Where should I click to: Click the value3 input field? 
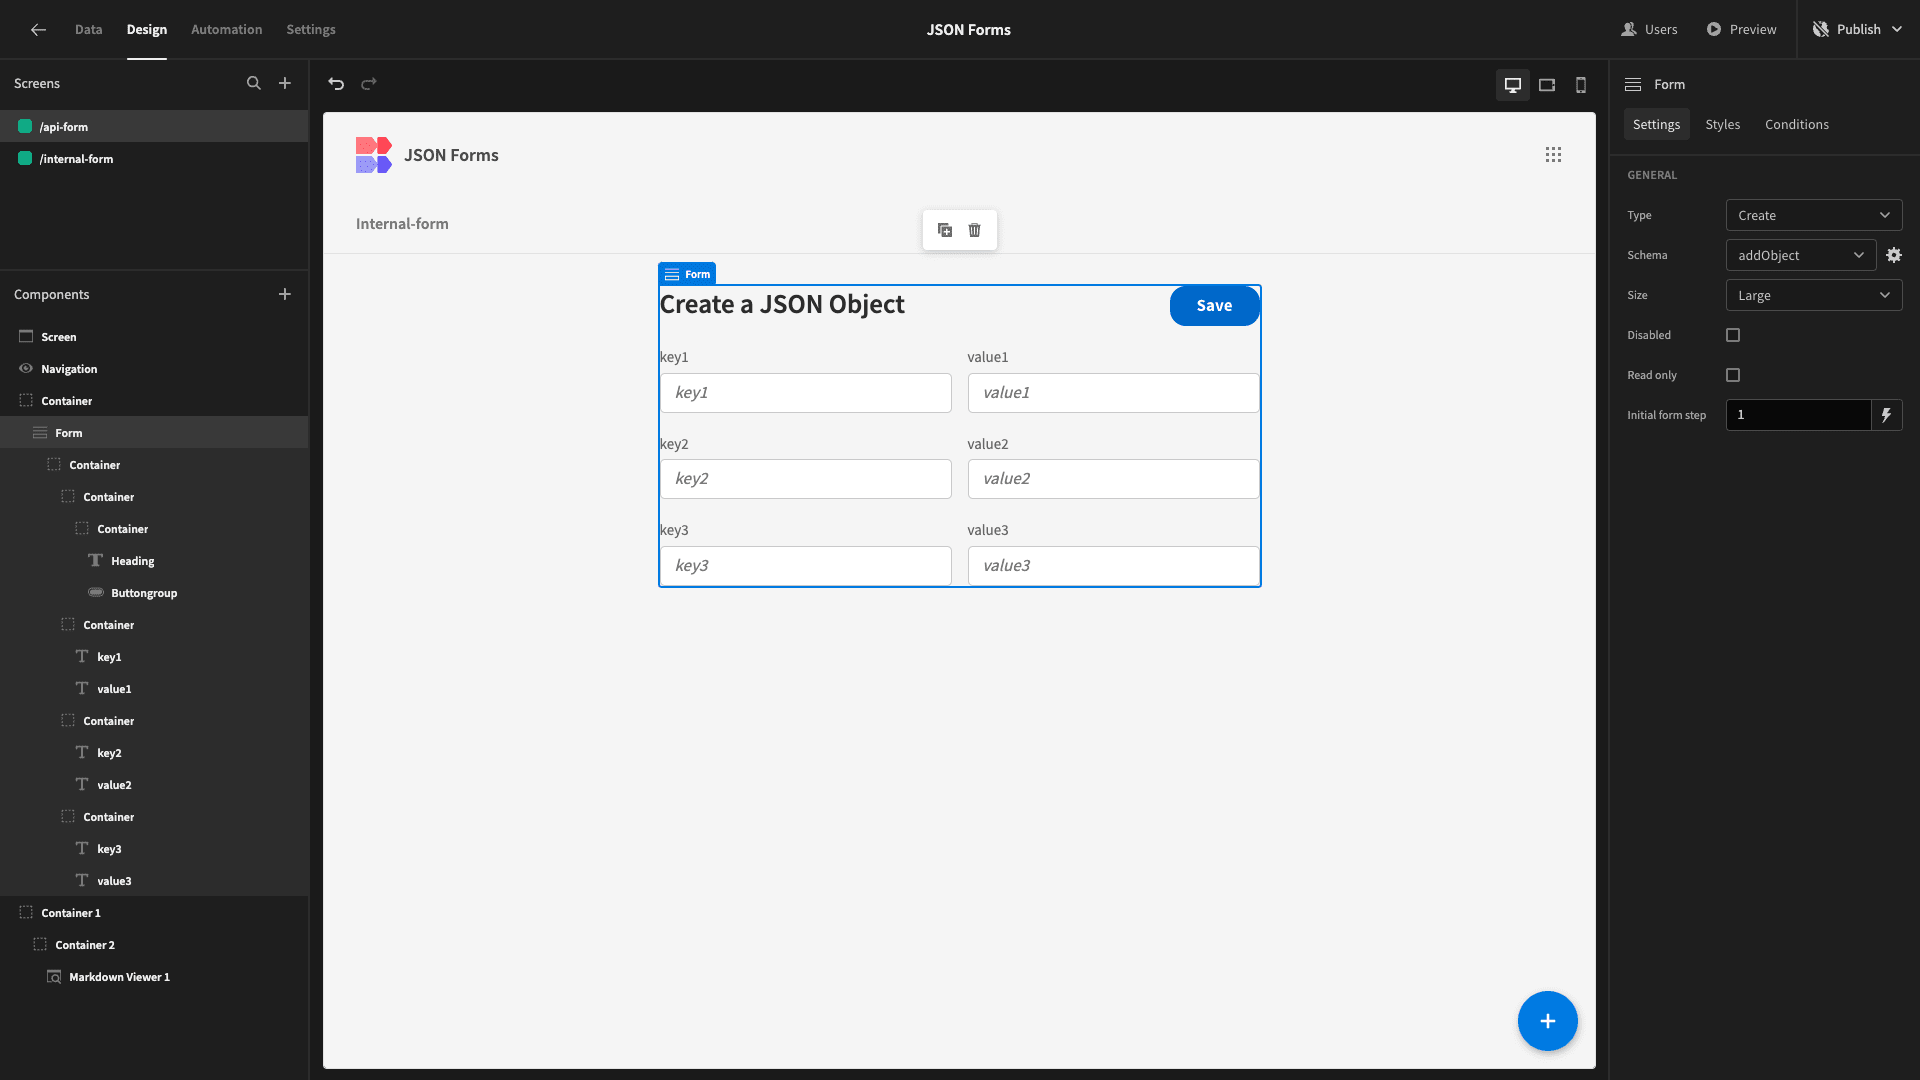point(1114,566)
